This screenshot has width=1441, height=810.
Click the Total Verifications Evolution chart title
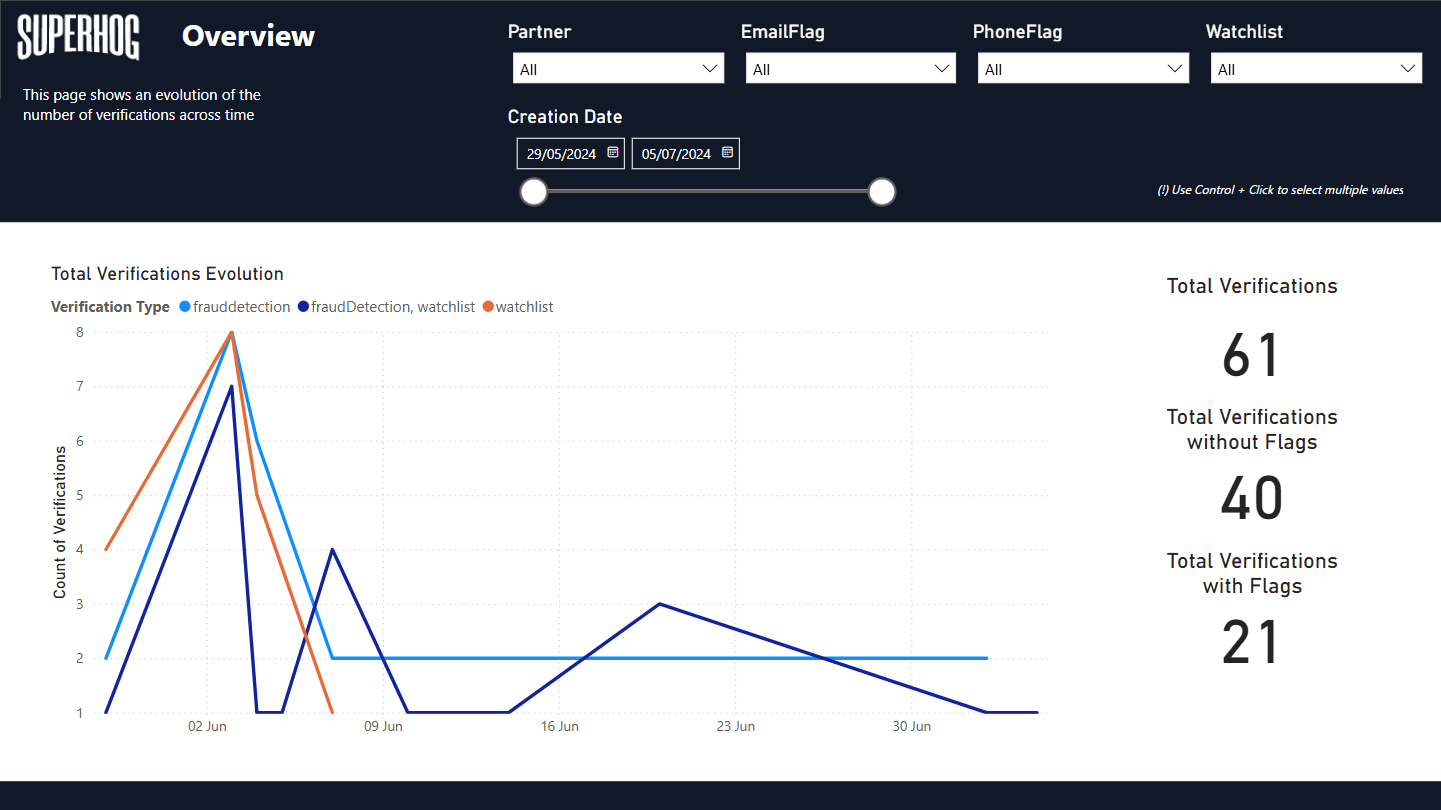(167, 274)
